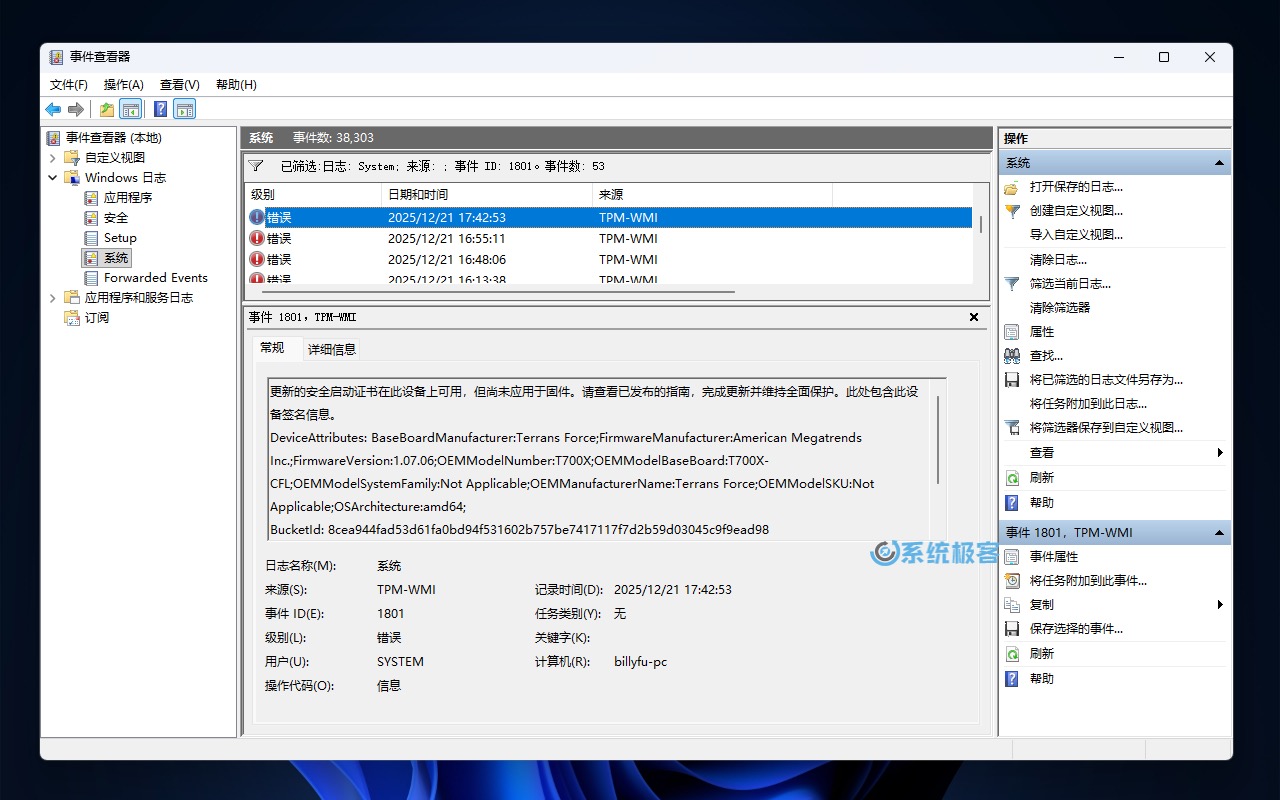Click the binoculars 查找 icon

tap(1012, 356)
